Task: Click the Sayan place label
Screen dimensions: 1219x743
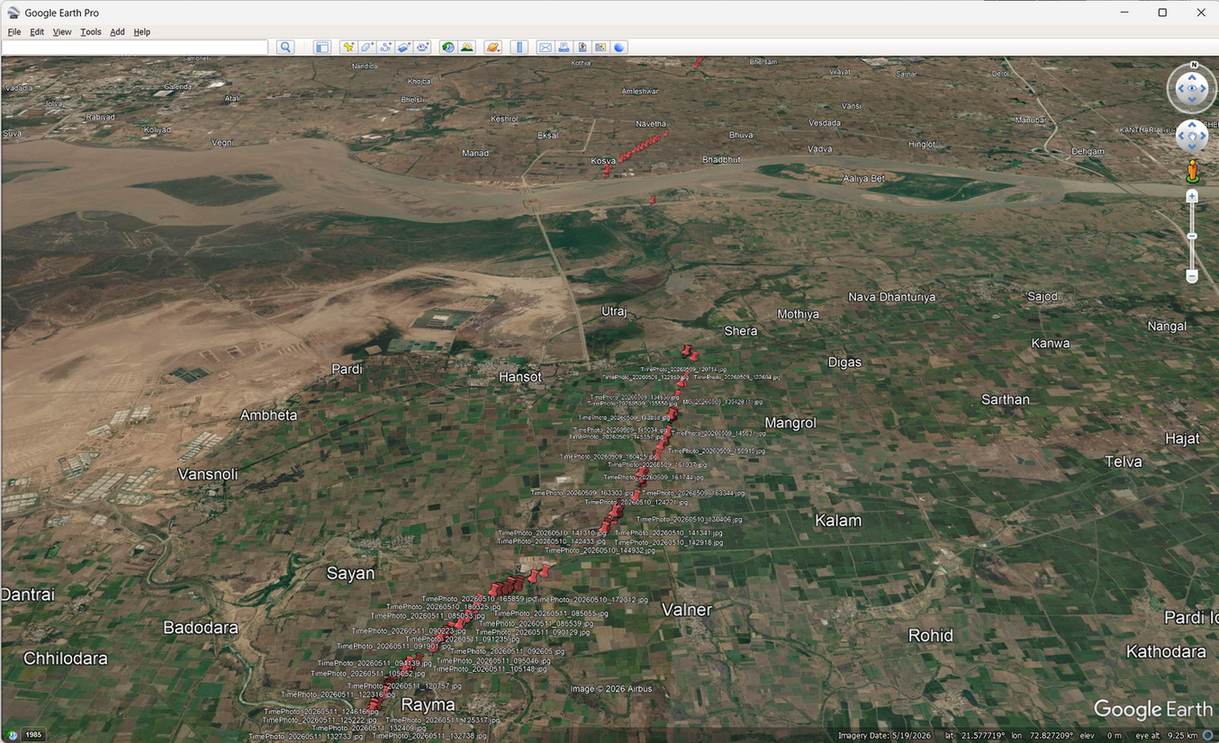Action: (351, 573)
